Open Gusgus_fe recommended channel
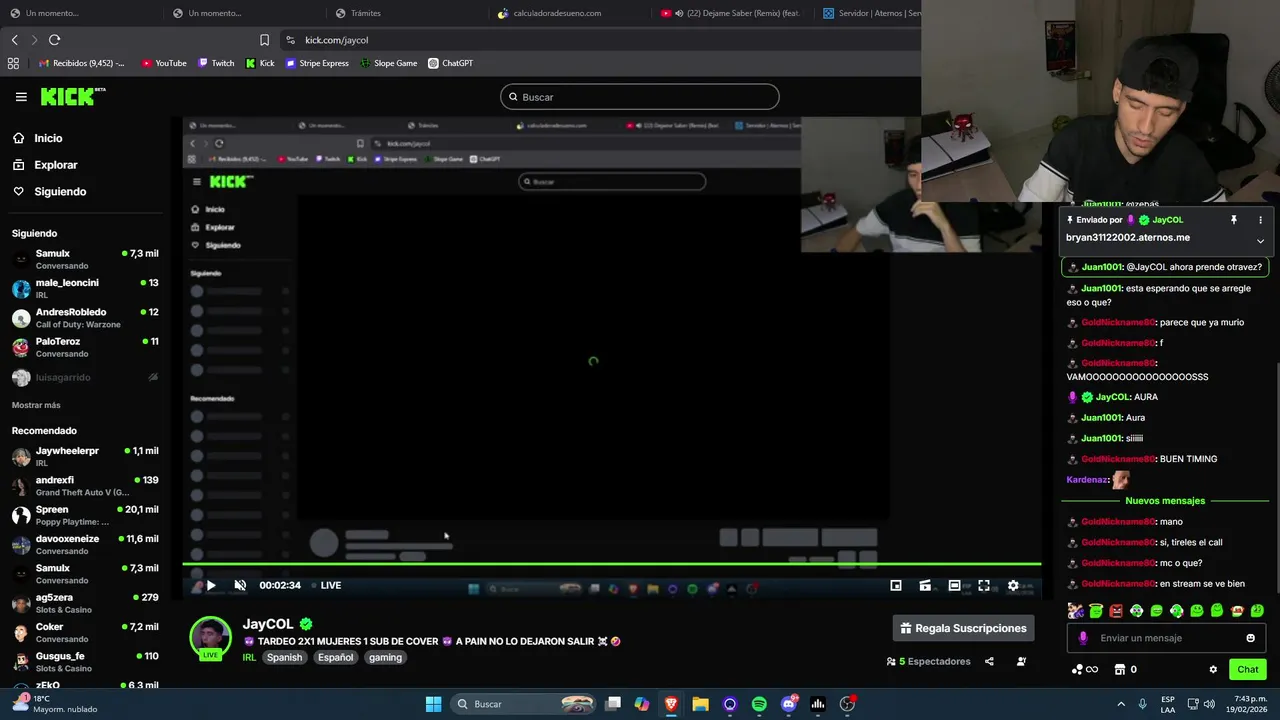Image resolution: width=1280 pixels, height=720 pixels. pos(85,662)
